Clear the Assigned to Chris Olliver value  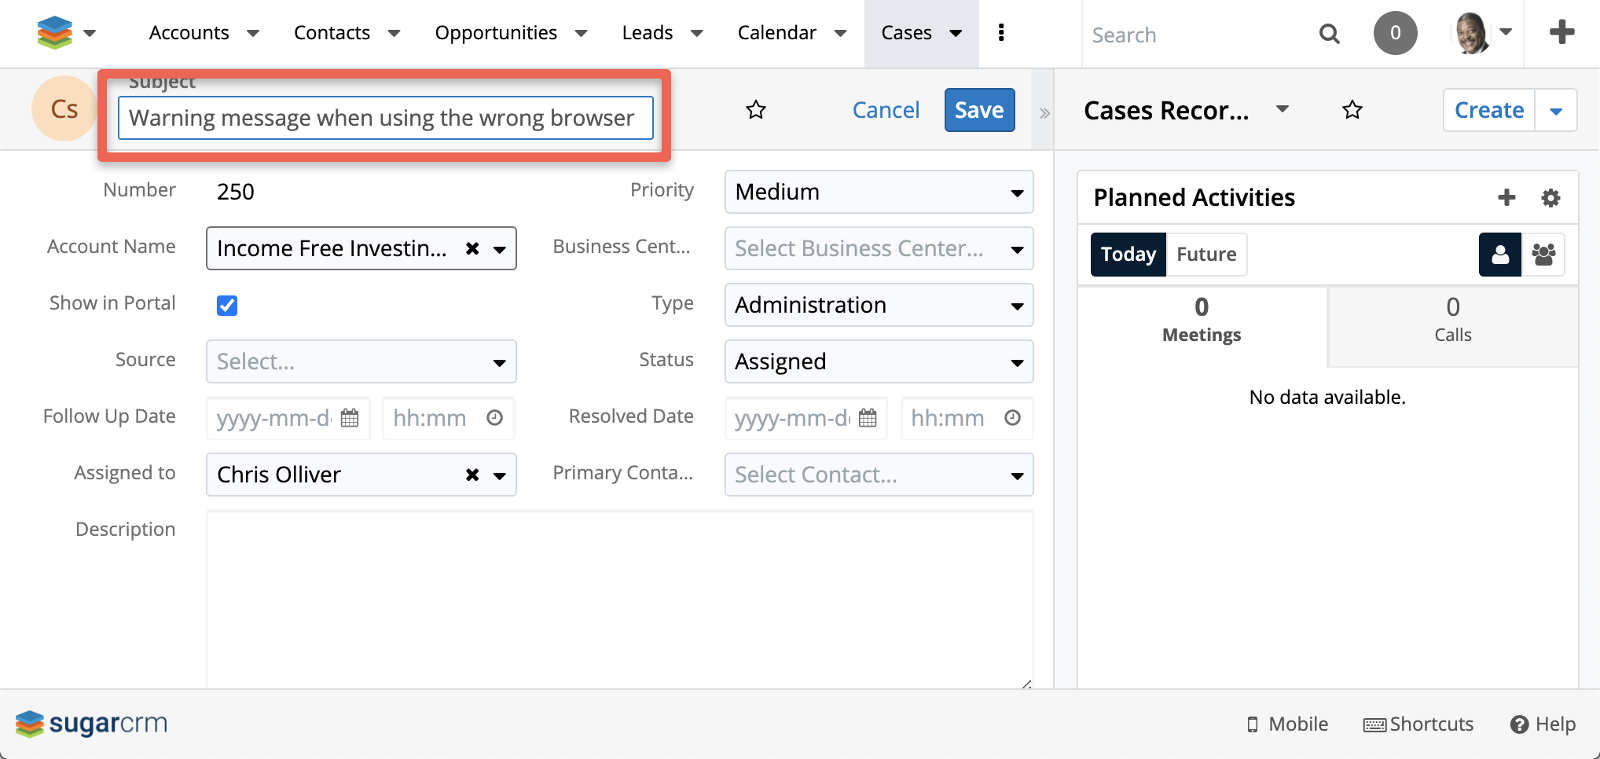click(472, 475)
